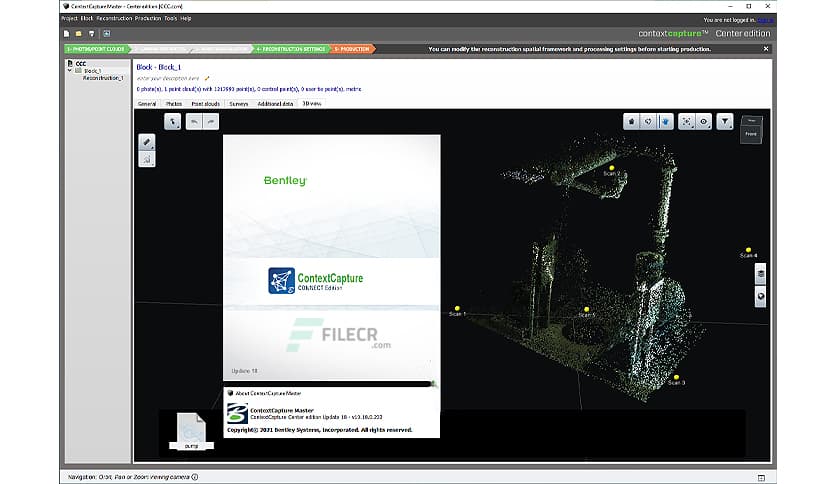Screen dimensions: 836x484
Task: Switch to the Point clouds tab
Action: click(x=206, y=104)
